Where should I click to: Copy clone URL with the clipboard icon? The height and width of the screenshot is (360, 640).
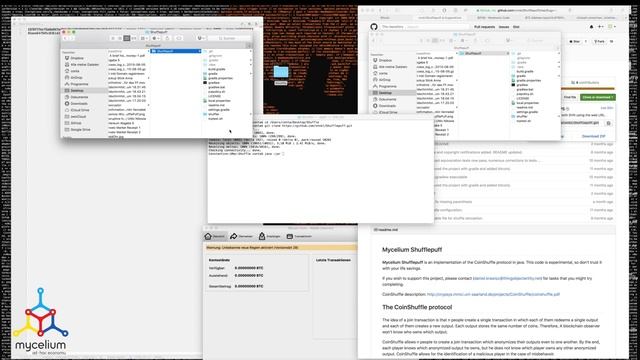coord(608,123)
